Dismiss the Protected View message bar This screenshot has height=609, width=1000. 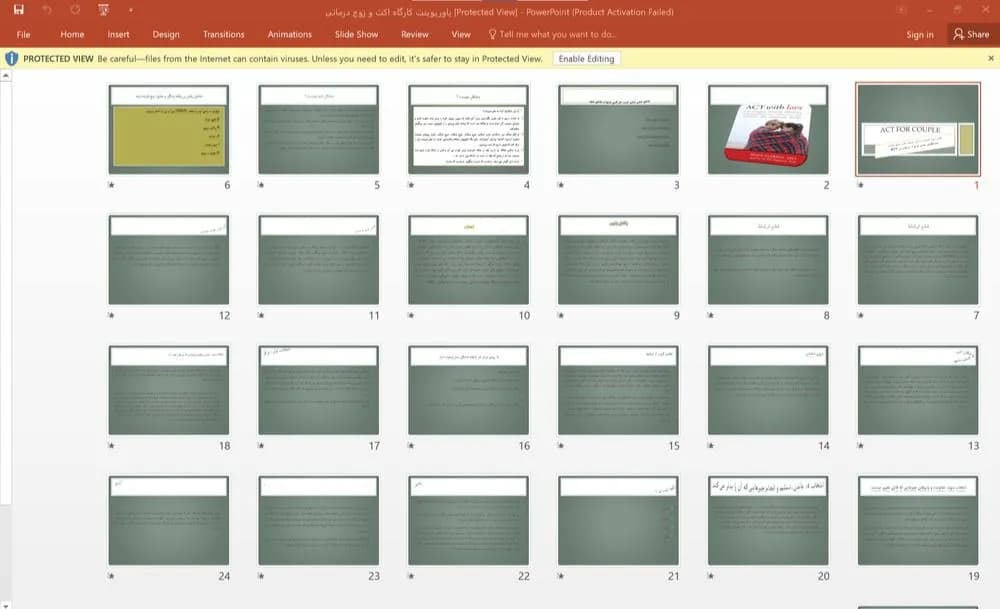[990, 58]
